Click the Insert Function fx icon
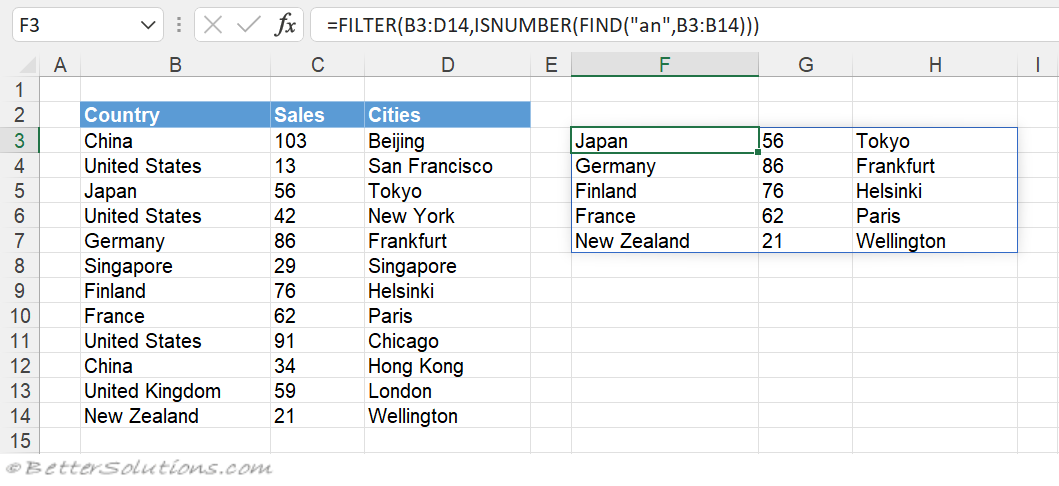1059x486 pixels. coord(285,26)
